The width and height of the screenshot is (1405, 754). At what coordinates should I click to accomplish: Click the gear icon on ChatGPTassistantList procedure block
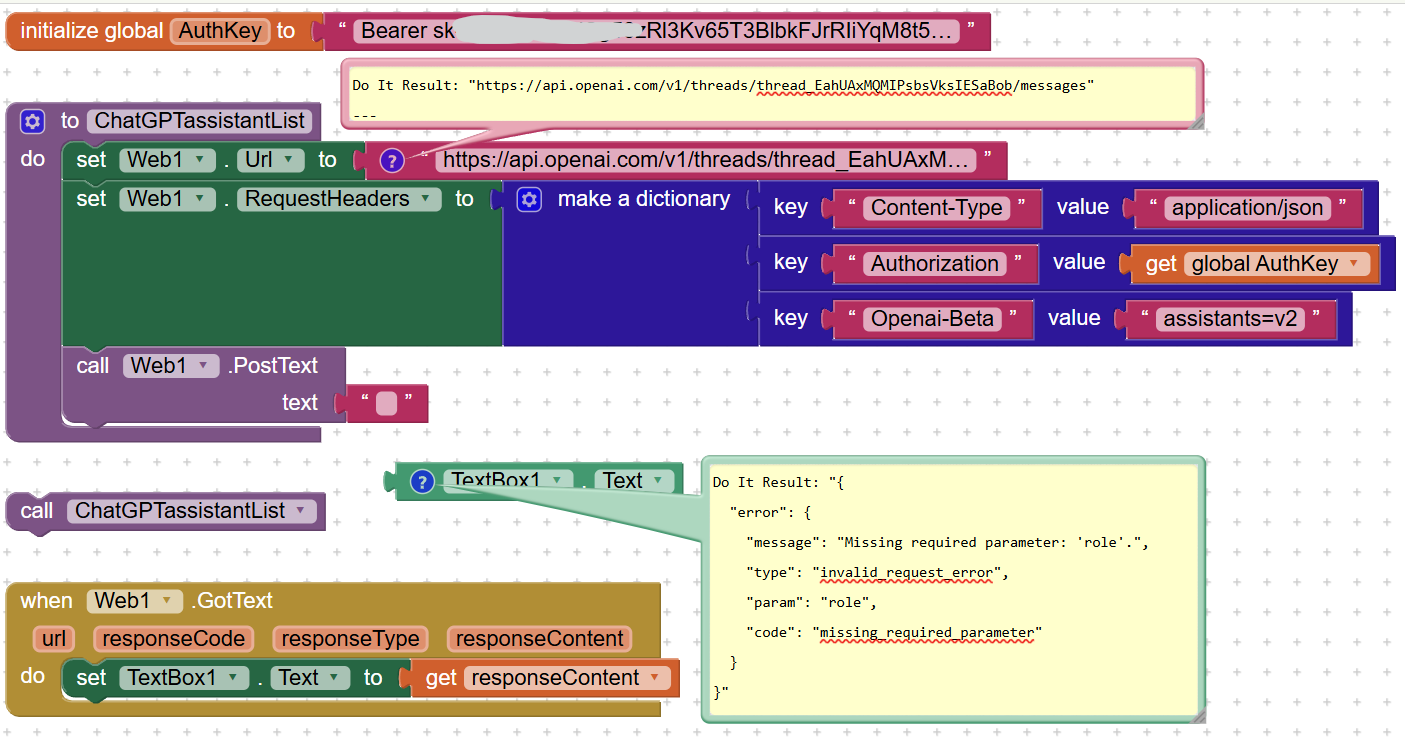coord(33,122)
